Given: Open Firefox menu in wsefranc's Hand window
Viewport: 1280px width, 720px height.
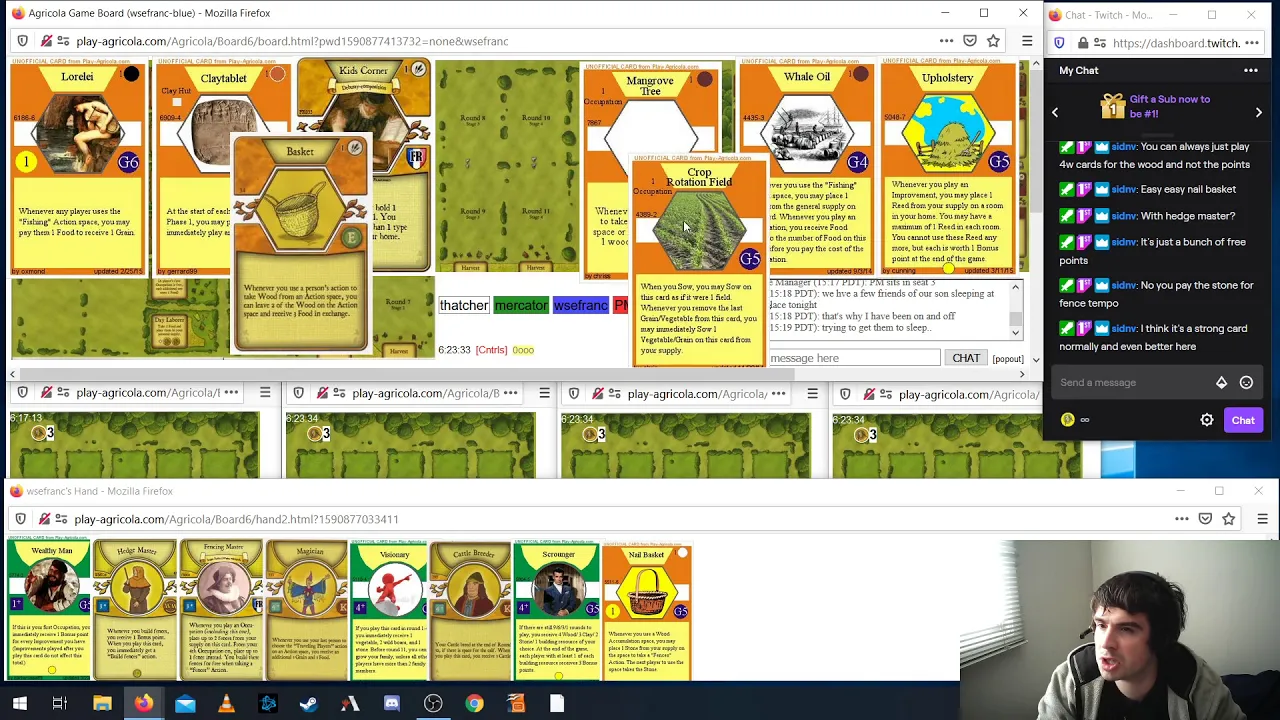Looking at the screenshot, I should coord(1262,519).
